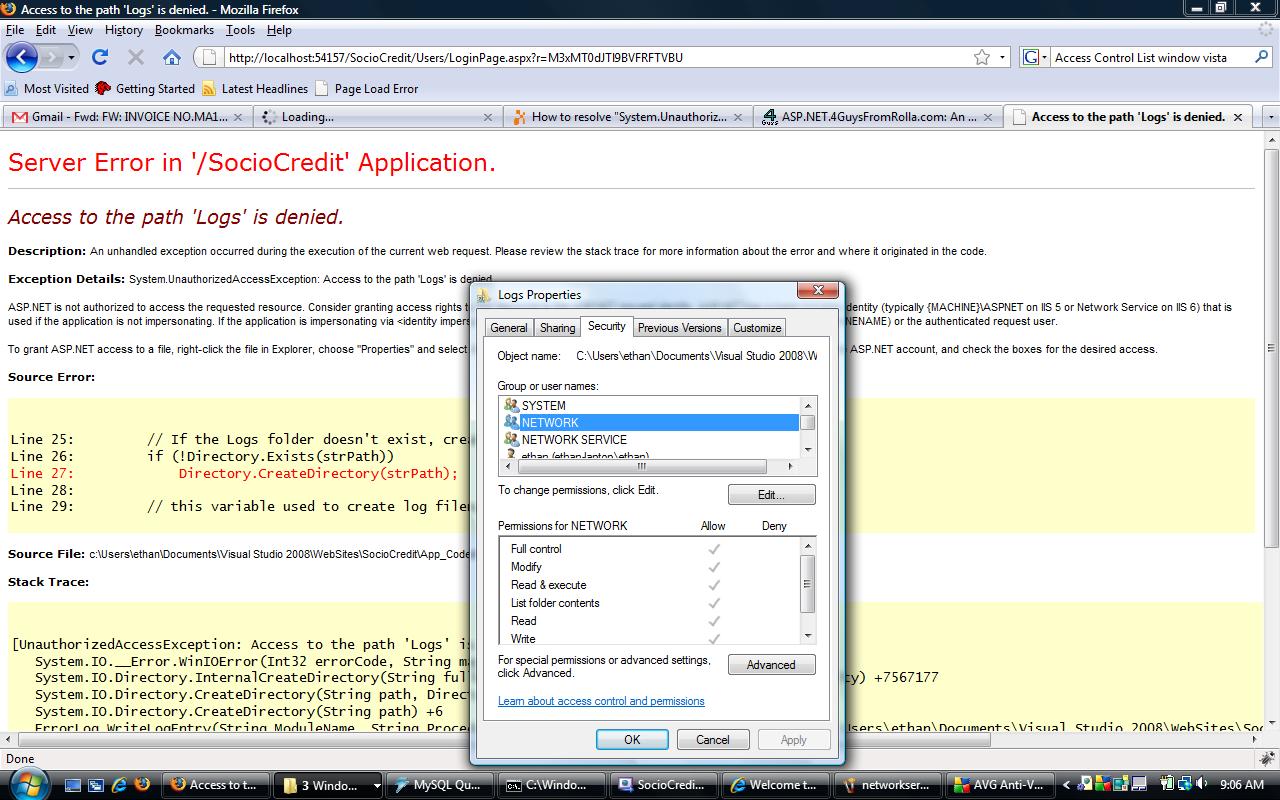The image size is (1280, 800).
Task: Switch to the ASP.NET 4GuysFromRolla tab
Action: click(x=879, y=117)
